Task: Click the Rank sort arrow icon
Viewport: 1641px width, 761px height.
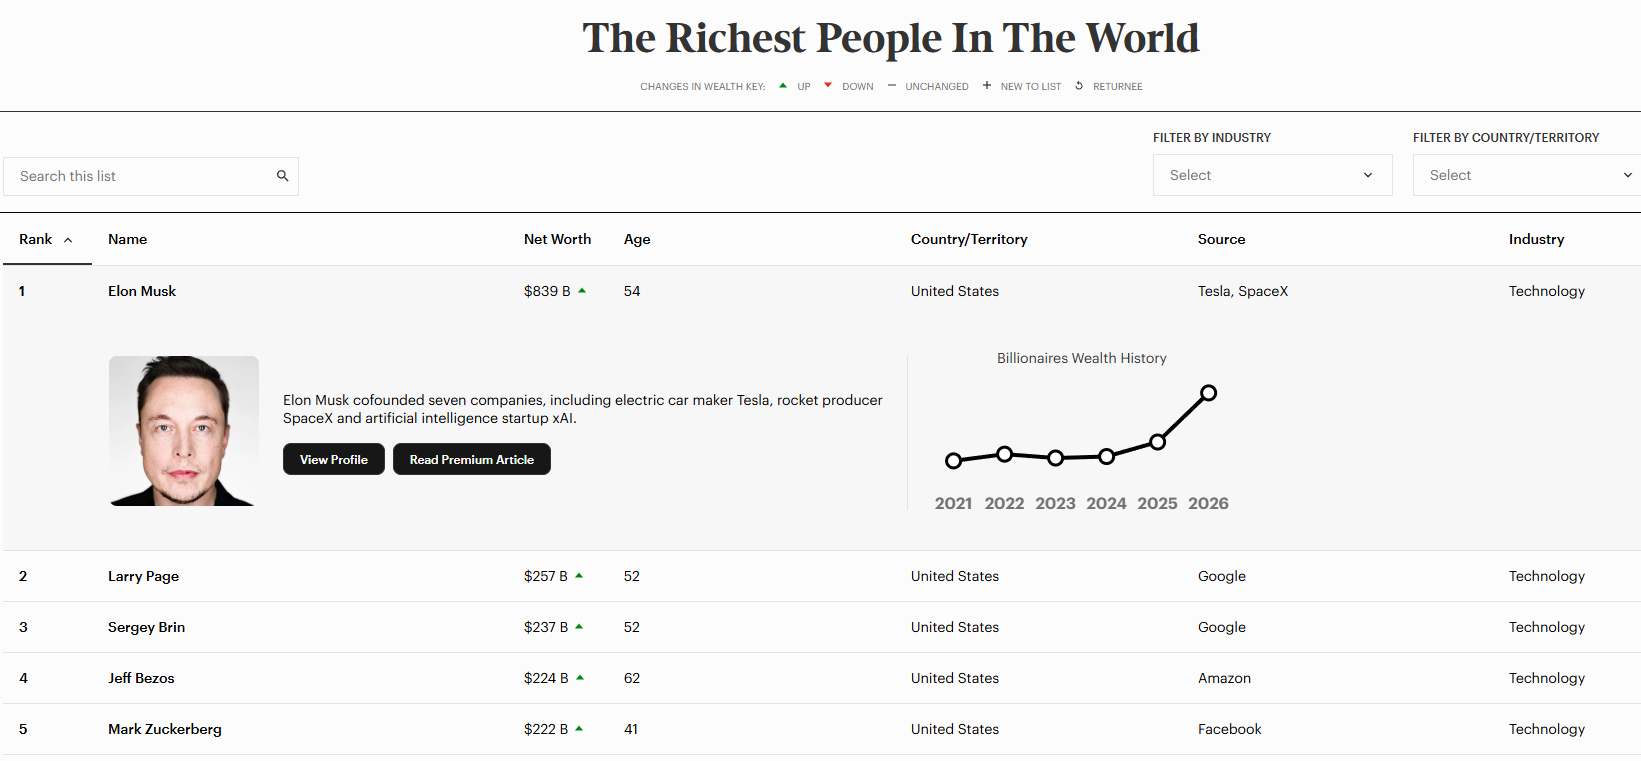Action: [x=68, y=240]
